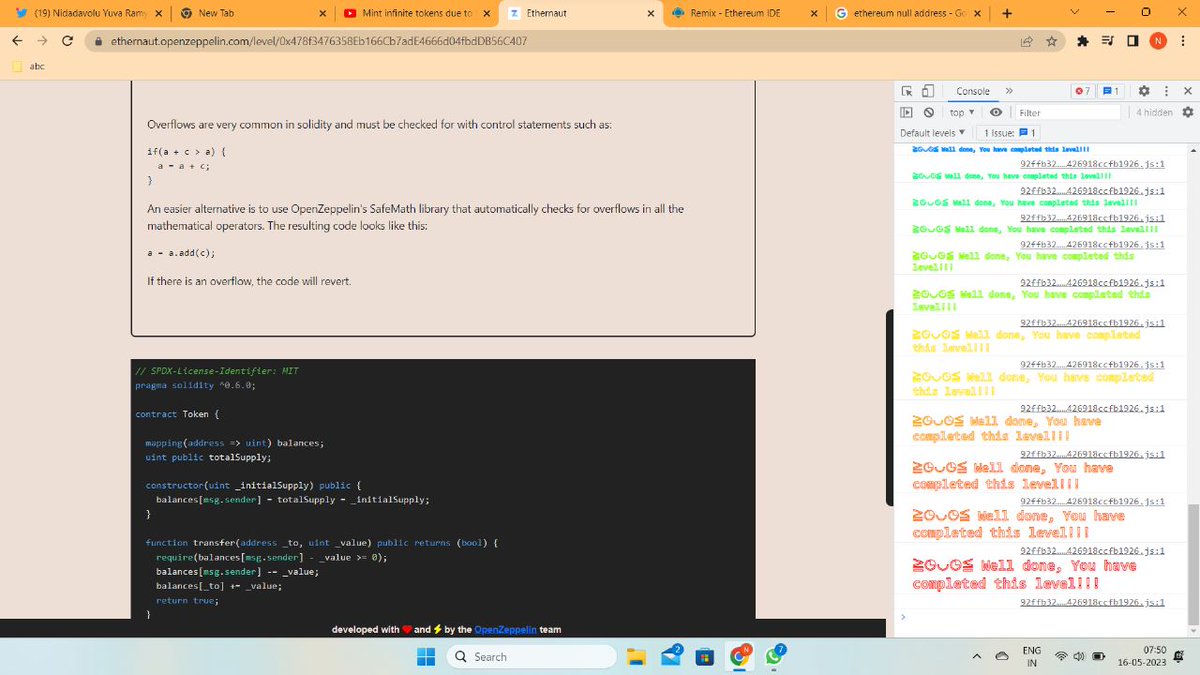The width and height of the screenshot is (1200, 675).
Task: Share this page using the share icon
Action: pyautogui.click(x=1026, y=41)
